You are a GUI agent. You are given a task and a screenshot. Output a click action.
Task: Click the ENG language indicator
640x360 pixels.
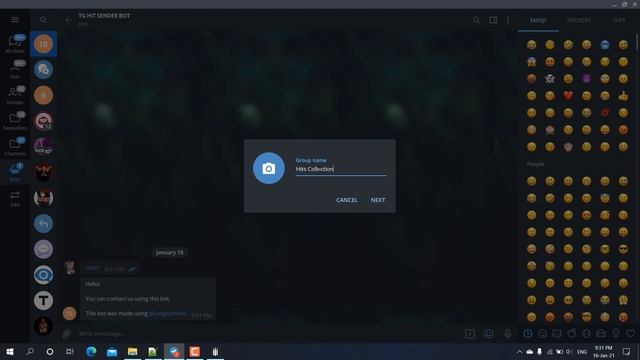coord(582,351)
